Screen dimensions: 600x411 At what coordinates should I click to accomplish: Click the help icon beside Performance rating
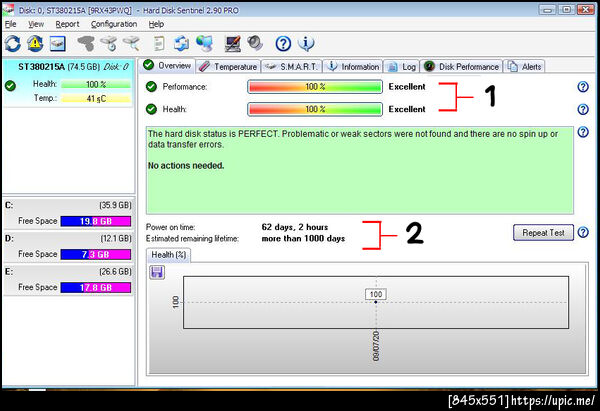coord(583,87)
